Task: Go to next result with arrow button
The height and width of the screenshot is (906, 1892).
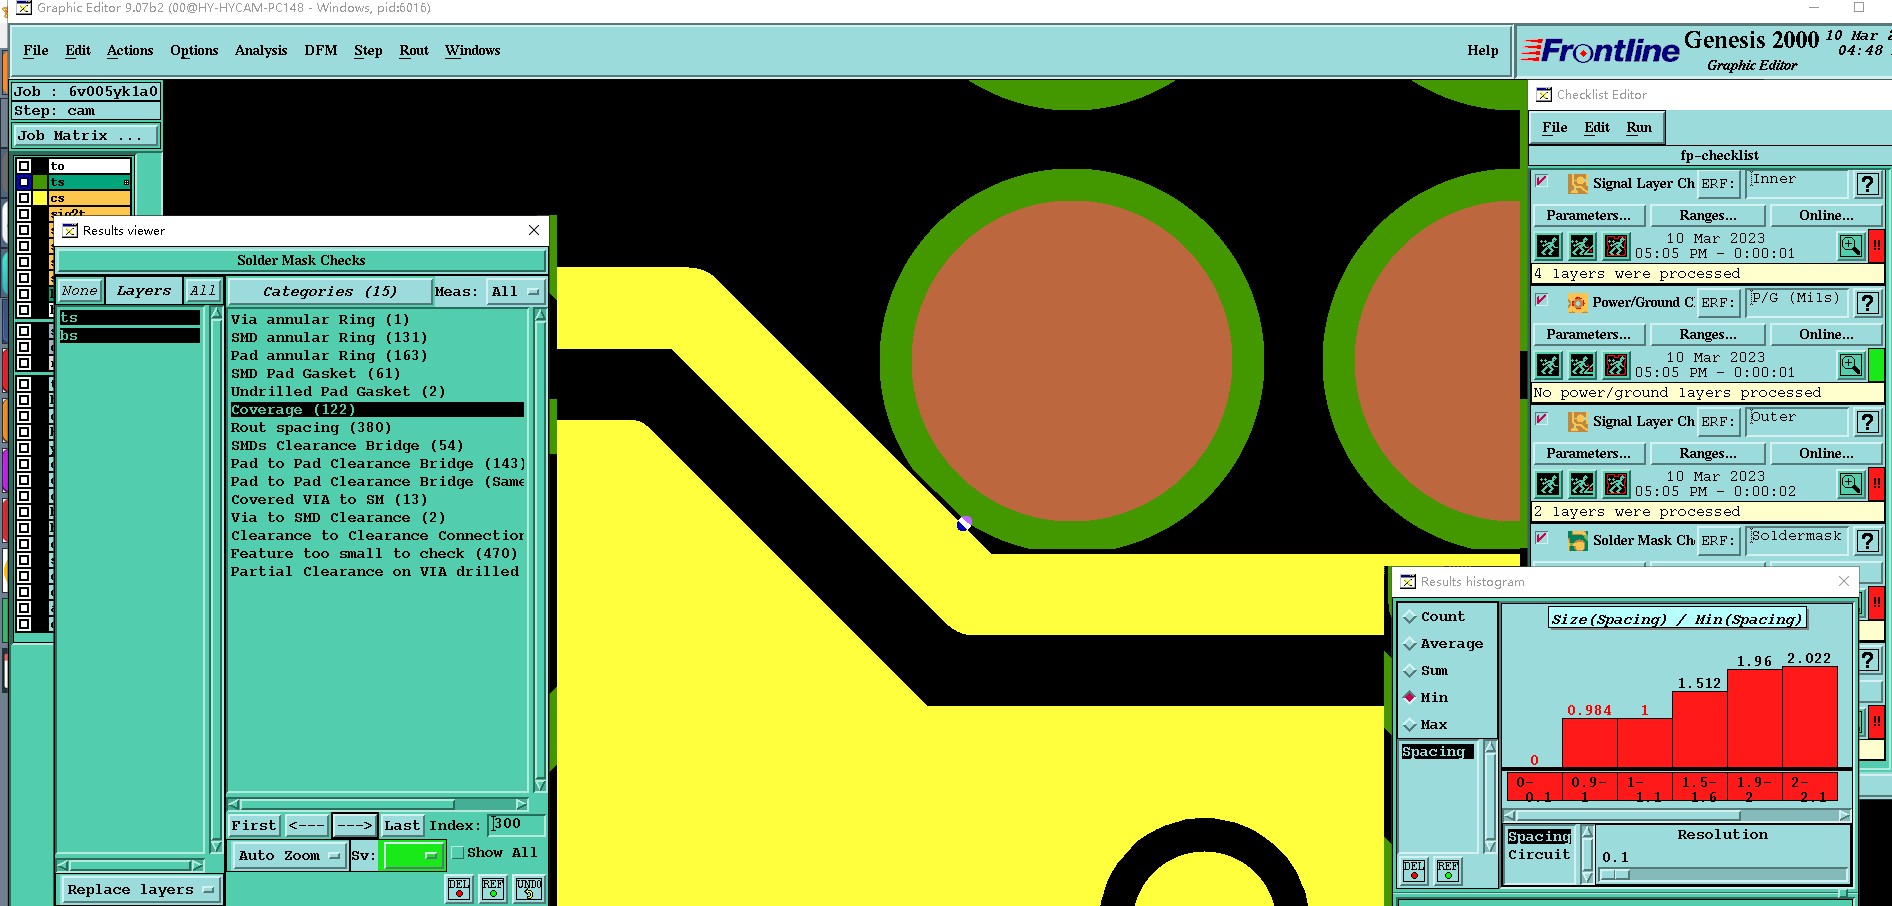Action: pos(354,825)
